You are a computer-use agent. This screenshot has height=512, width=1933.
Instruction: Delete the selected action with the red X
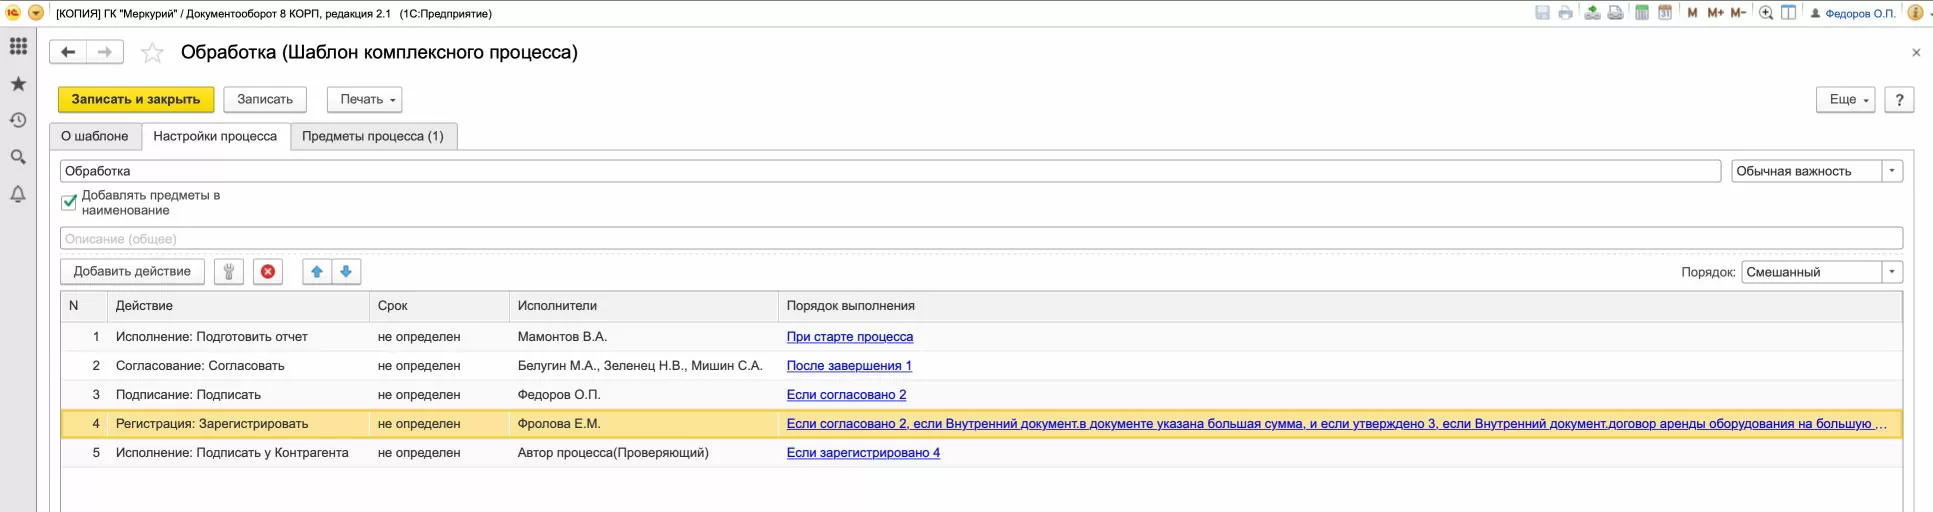(268, 272)
